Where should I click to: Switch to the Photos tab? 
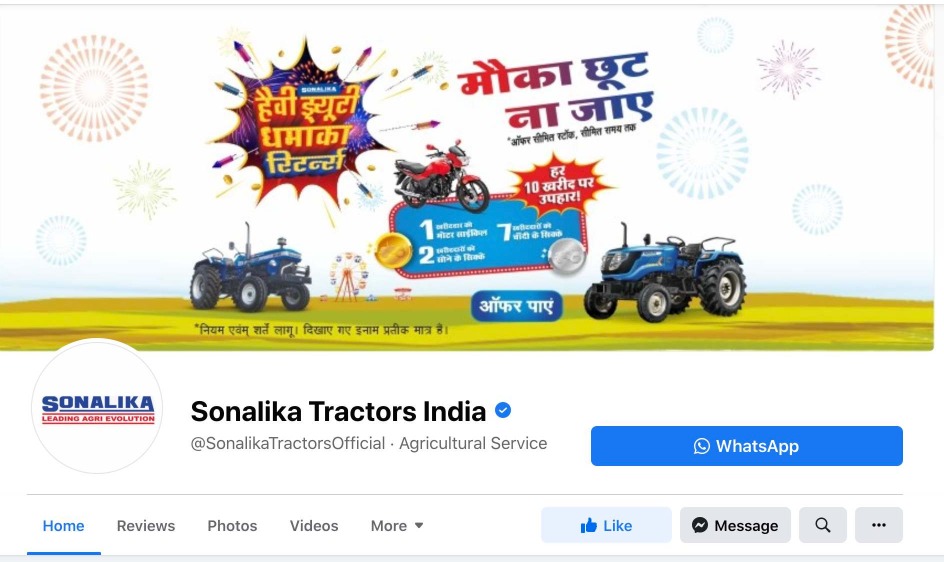[x=232, y=526]
